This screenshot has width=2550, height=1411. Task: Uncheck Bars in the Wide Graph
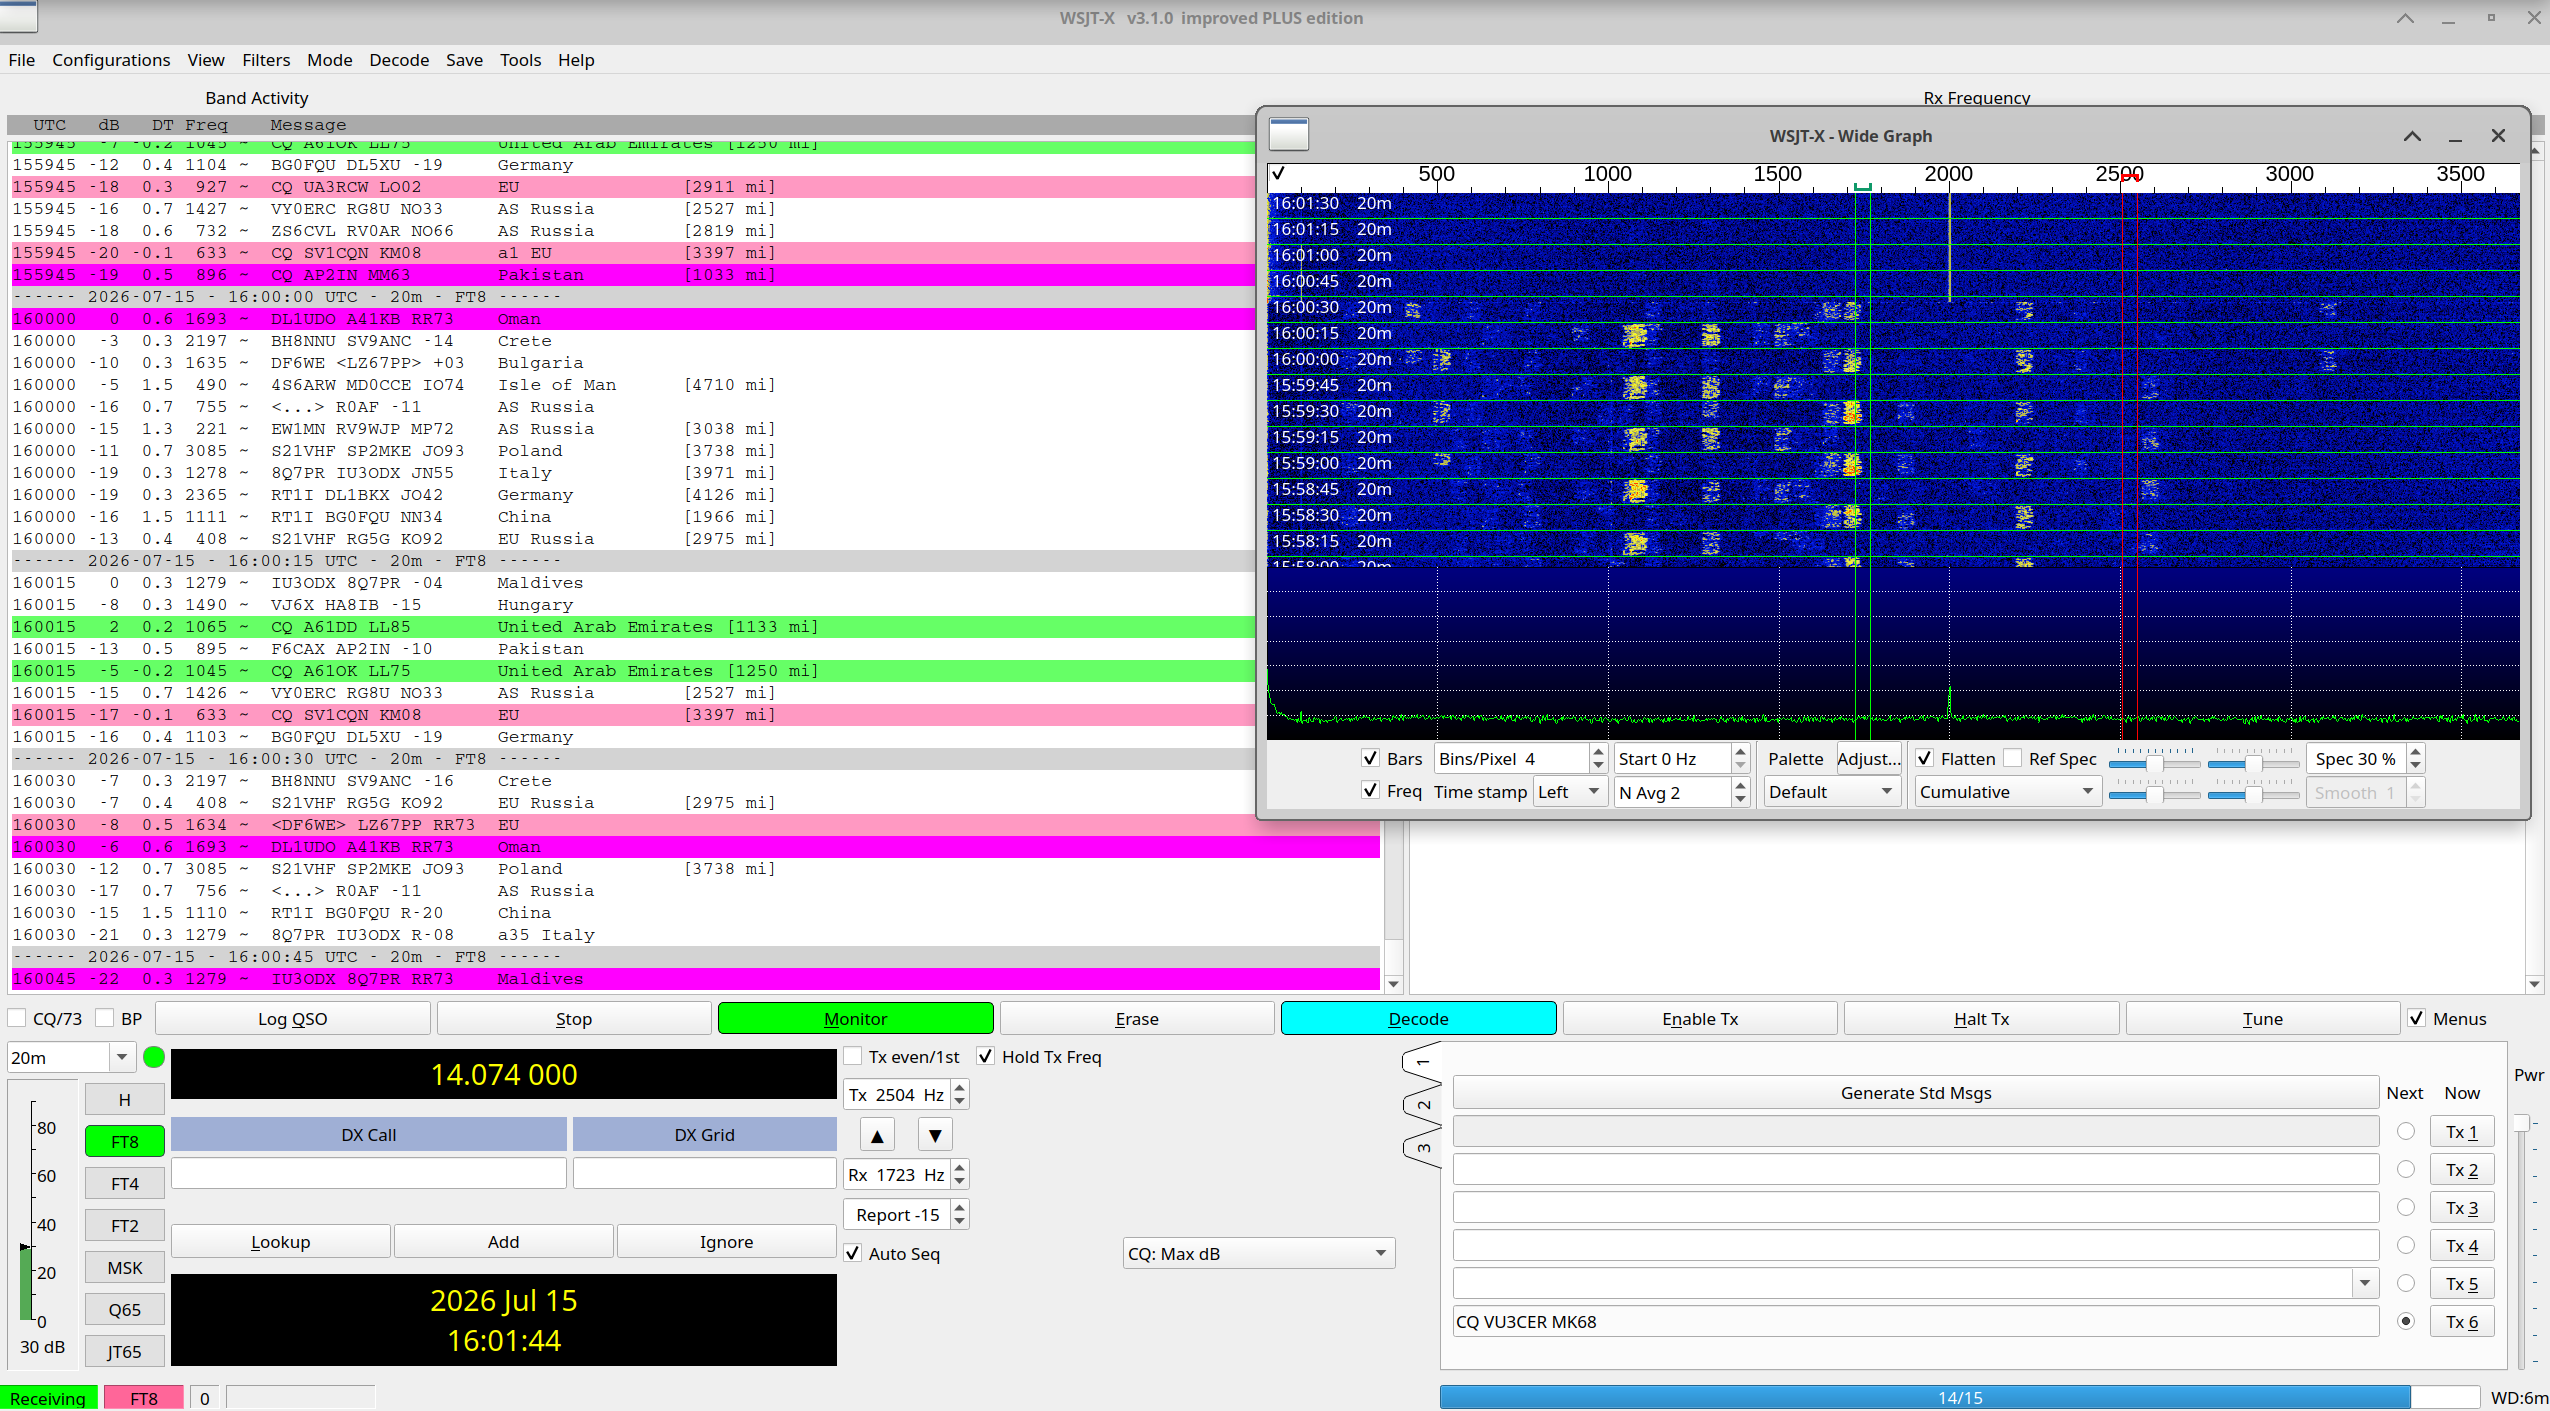1371,758
